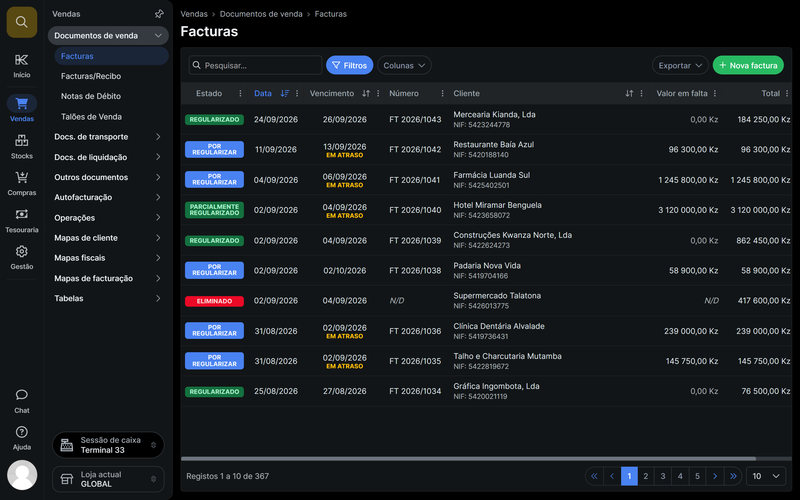The height and width of the screenshot is (500, 800).
Task: Go to page 2
Action: [x=646, y=476]
